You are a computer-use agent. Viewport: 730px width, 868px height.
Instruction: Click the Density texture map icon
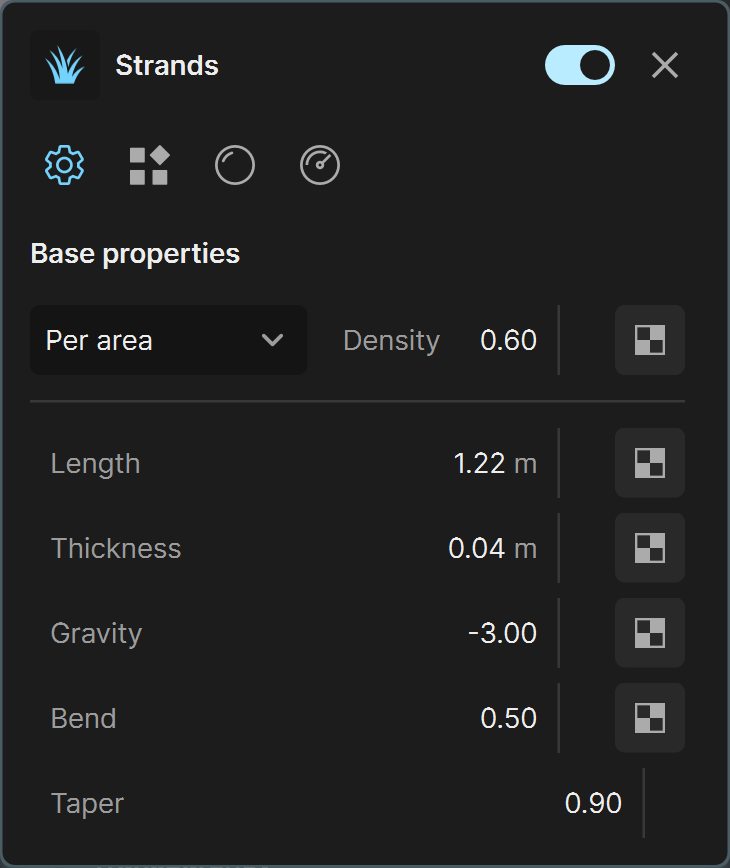(x=650, y=340)
